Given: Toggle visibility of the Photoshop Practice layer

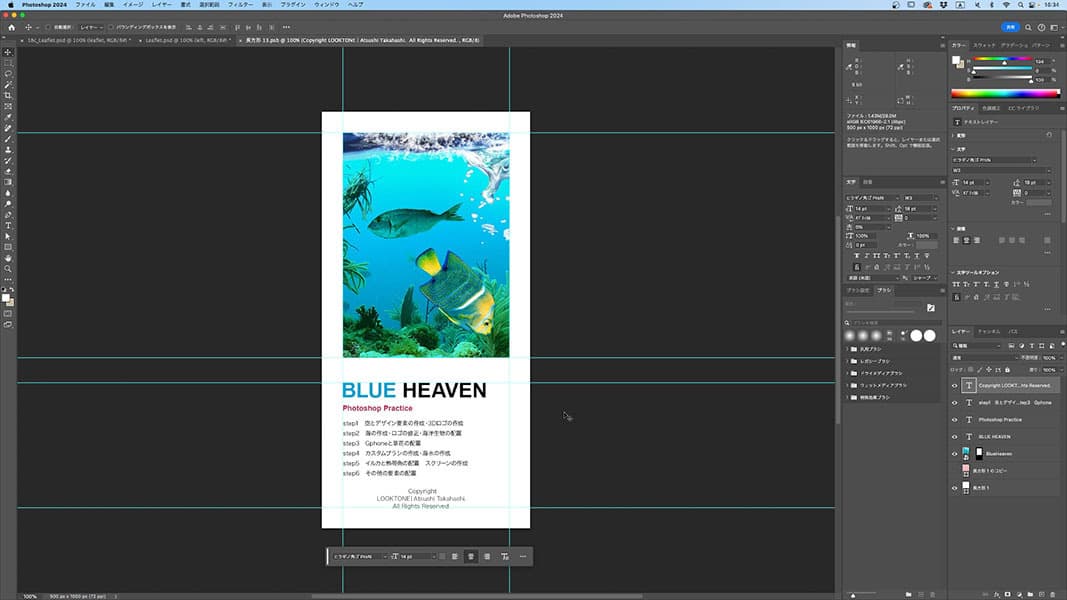Looking at the screenshot, I should pos(954,420).
